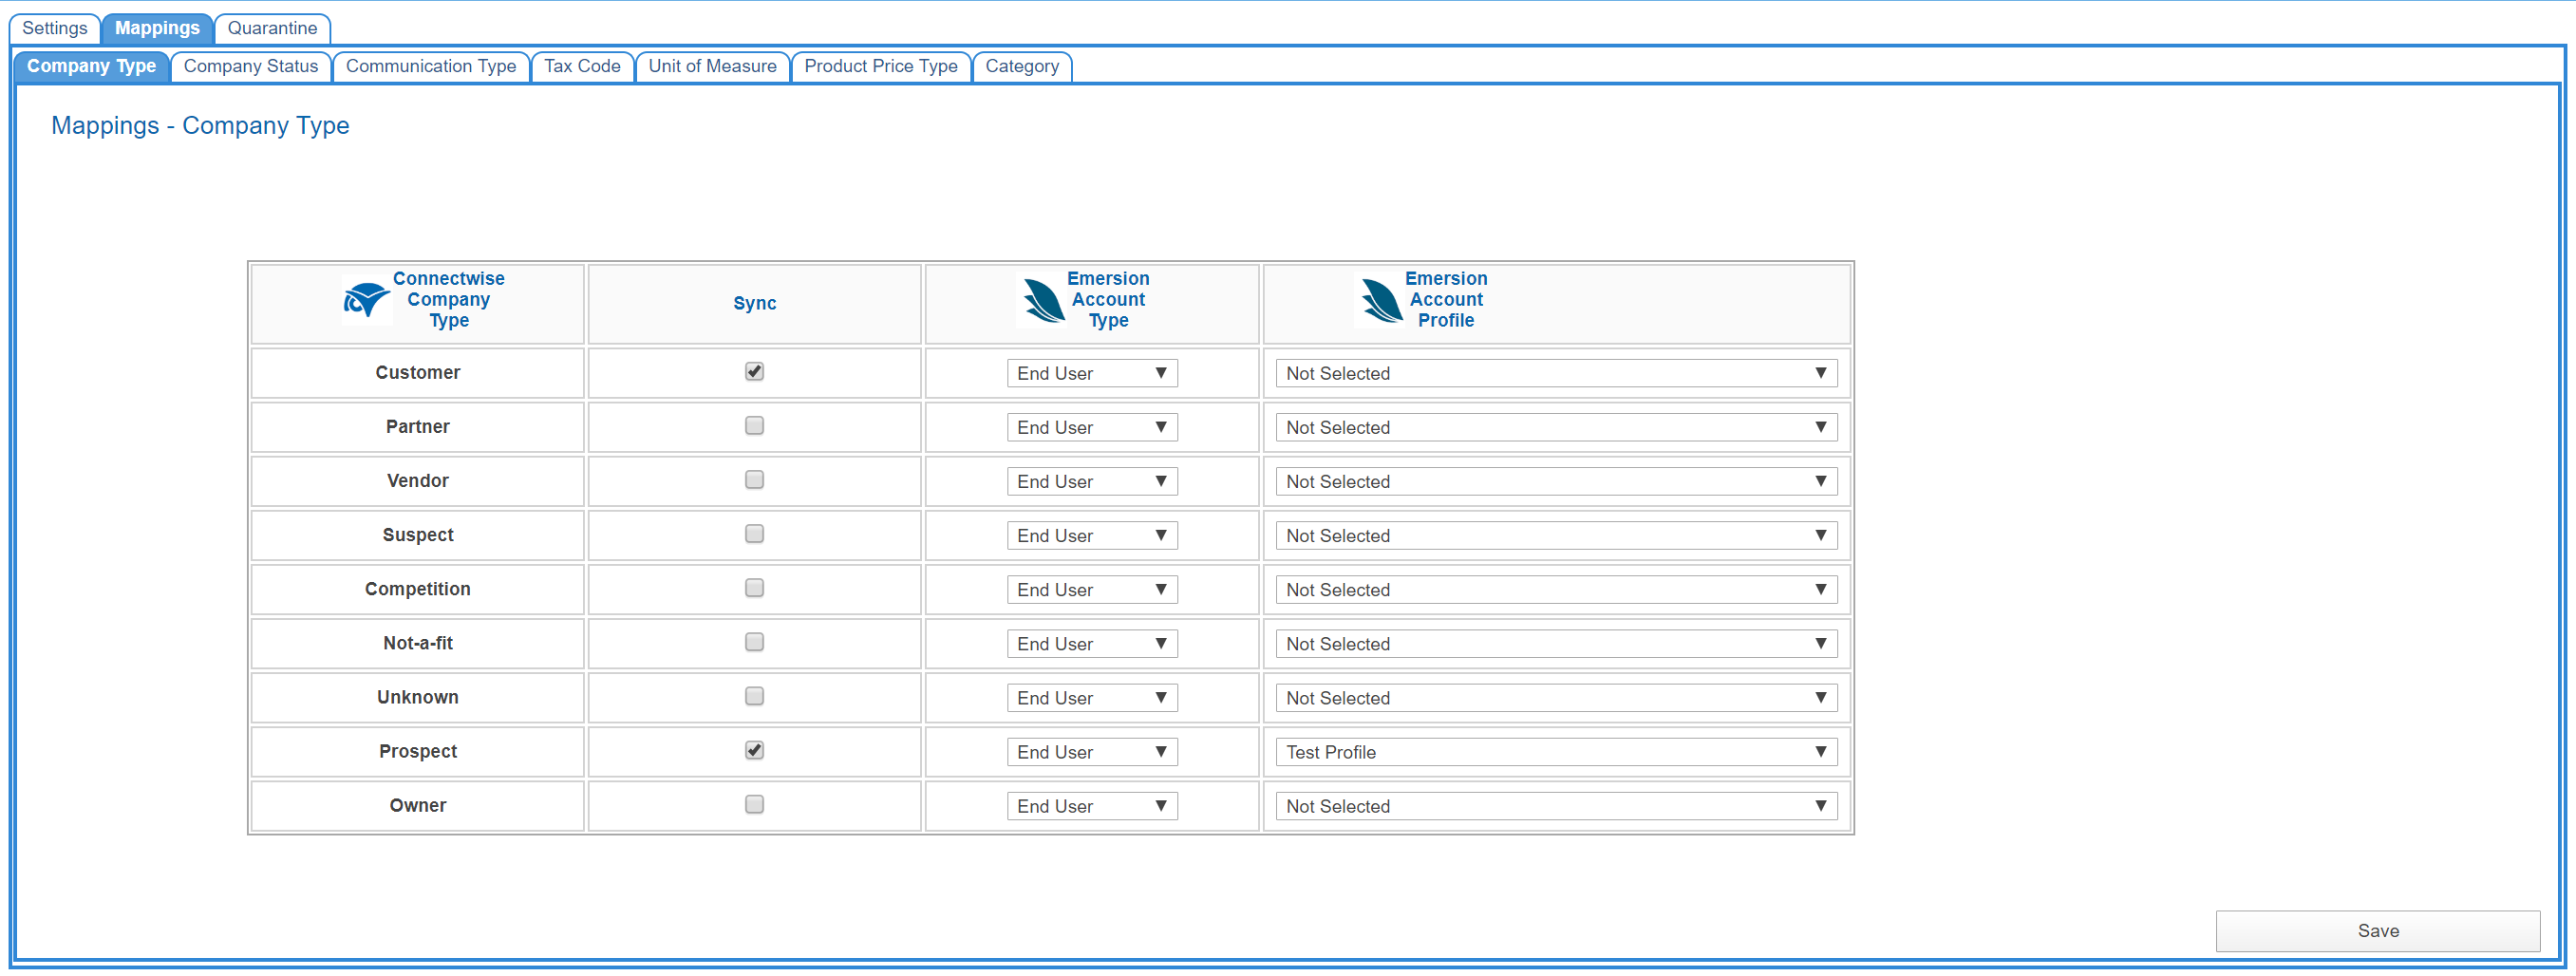The width and height of the screenshot is (2576, 976).
Task: Go to the Company Status sub-tab
Action: click(250, 66)
